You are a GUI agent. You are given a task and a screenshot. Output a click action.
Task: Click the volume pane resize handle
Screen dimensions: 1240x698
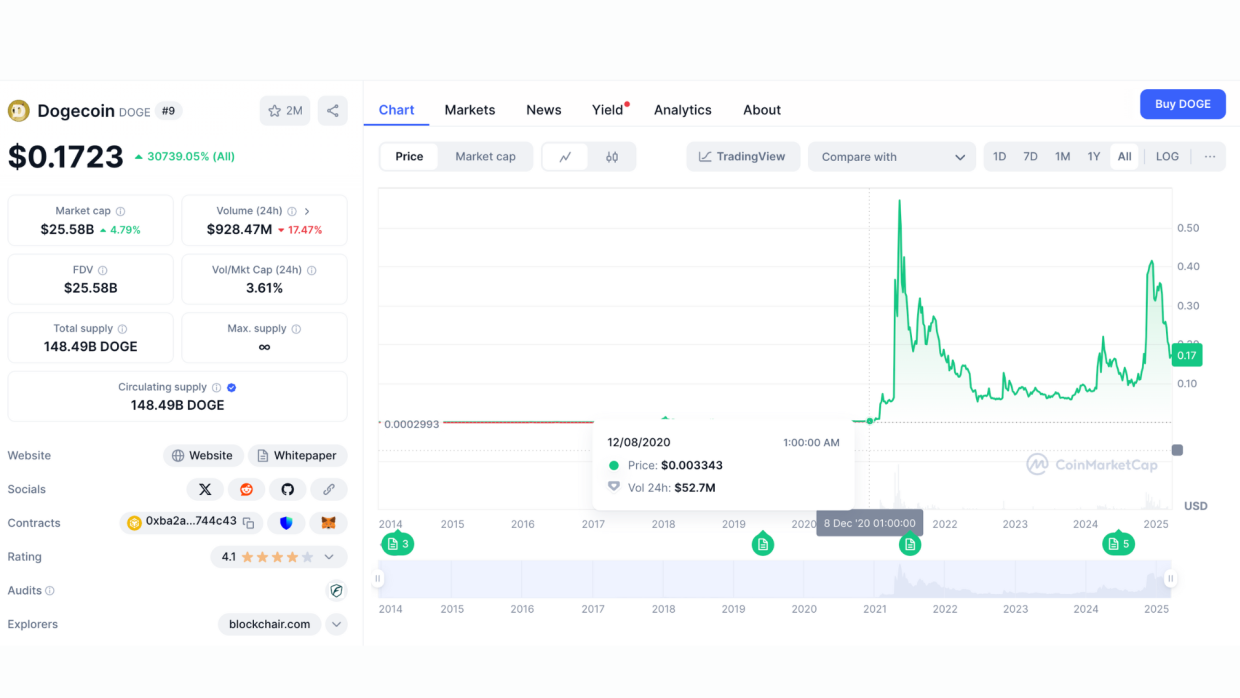pyautogui.click(x=1177, y=450)
